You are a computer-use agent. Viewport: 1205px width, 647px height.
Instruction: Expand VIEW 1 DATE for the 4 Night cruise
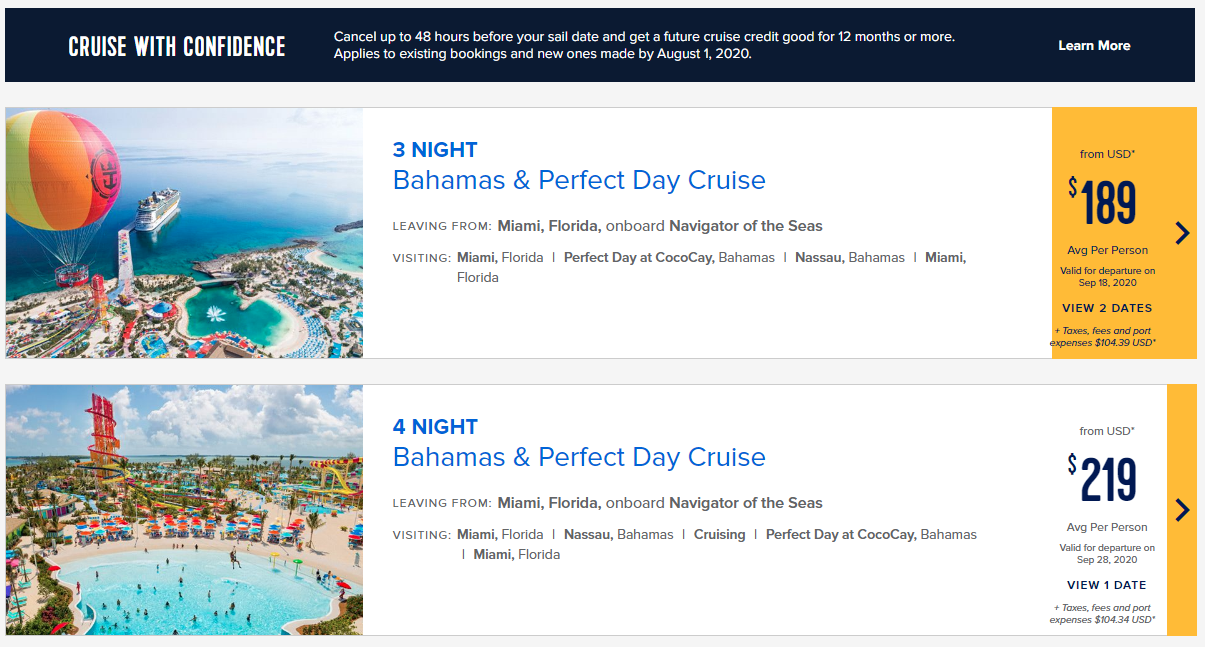tap(1107, 585)
